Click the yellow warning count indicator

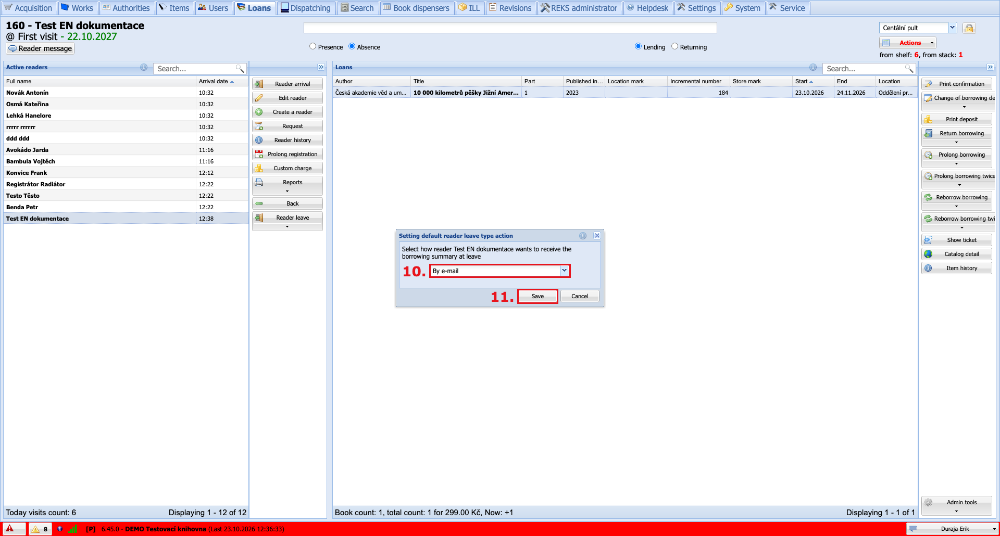40,529
